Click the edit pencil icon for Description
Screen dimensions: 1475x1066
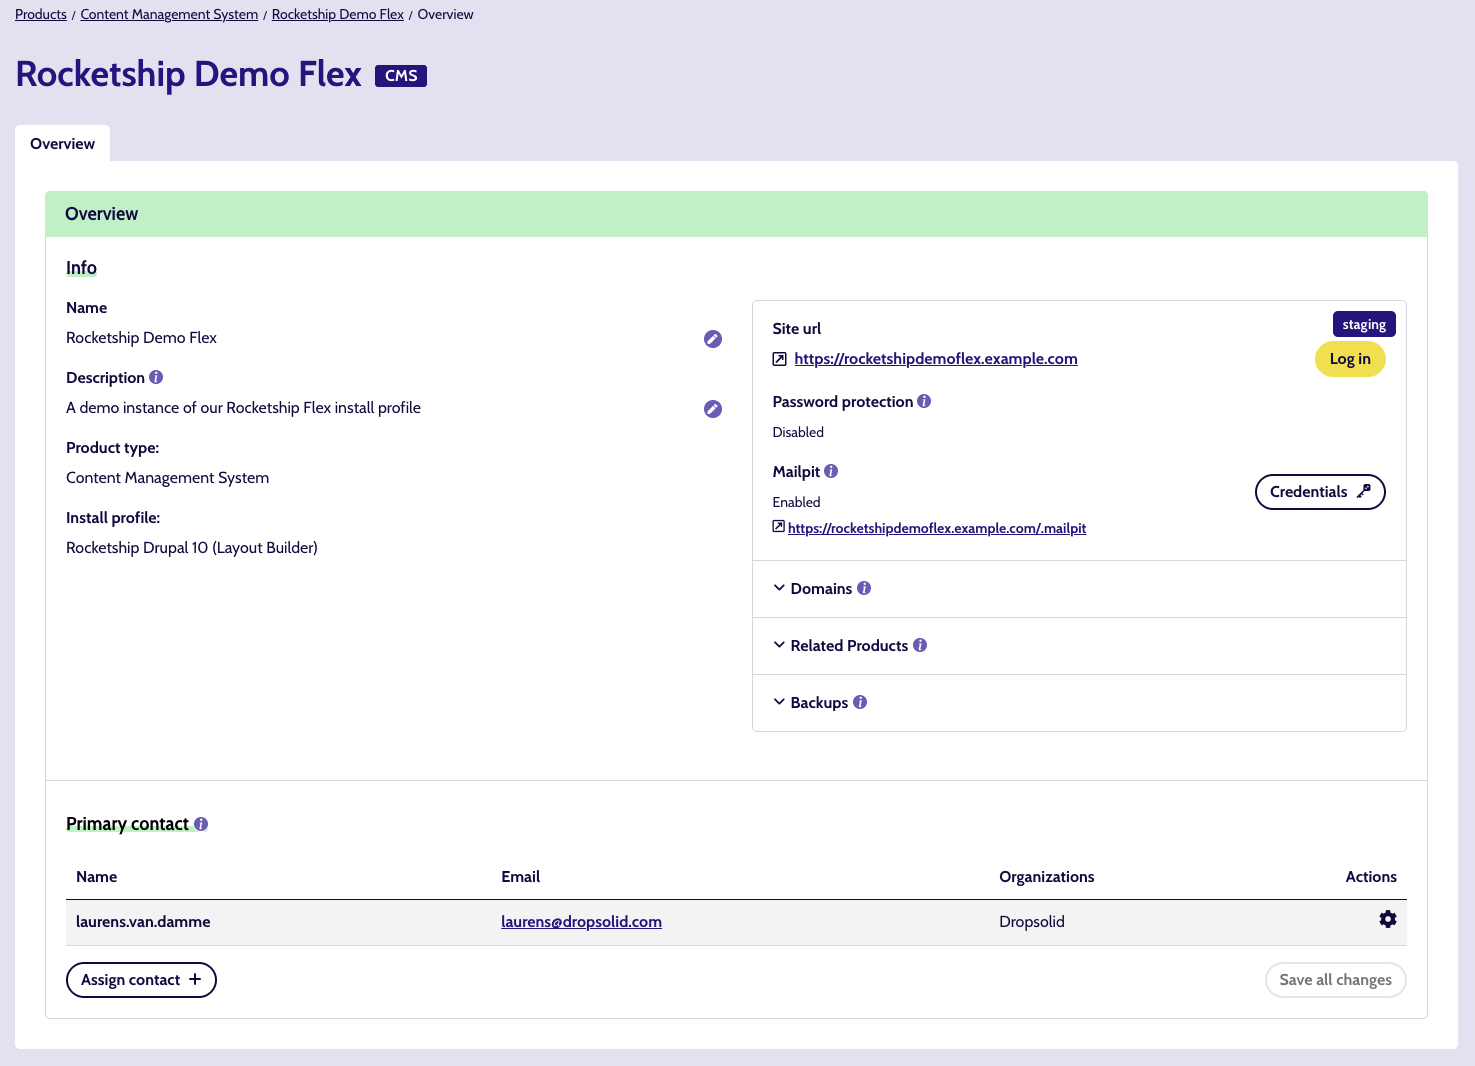tap(713, 409)
